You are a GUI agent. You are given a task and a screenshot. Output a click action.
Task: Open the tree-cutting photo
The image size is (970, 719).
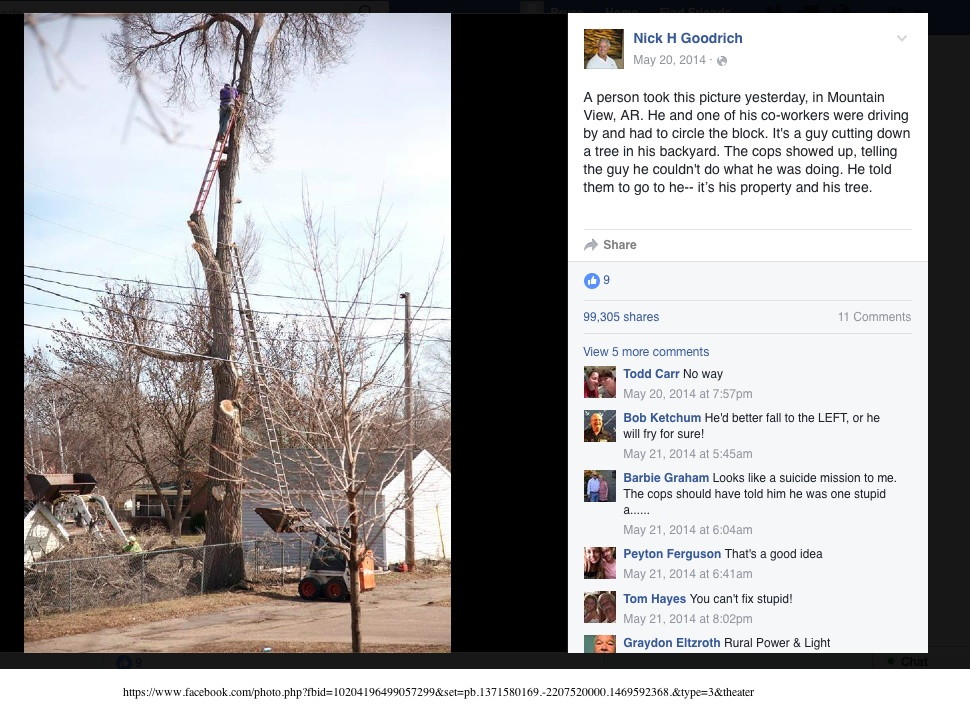(x=238, y=333)
